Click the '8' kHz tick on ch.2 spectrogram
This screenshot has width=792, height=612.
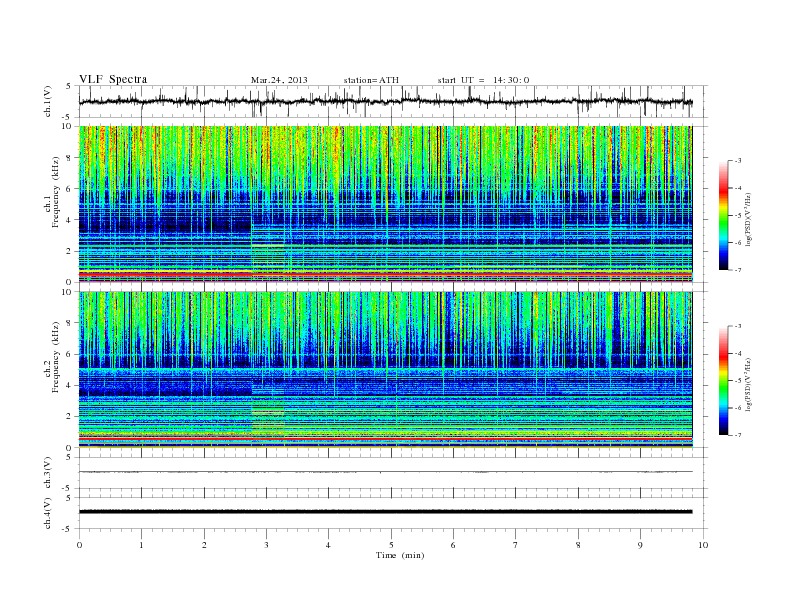(69, 323)
